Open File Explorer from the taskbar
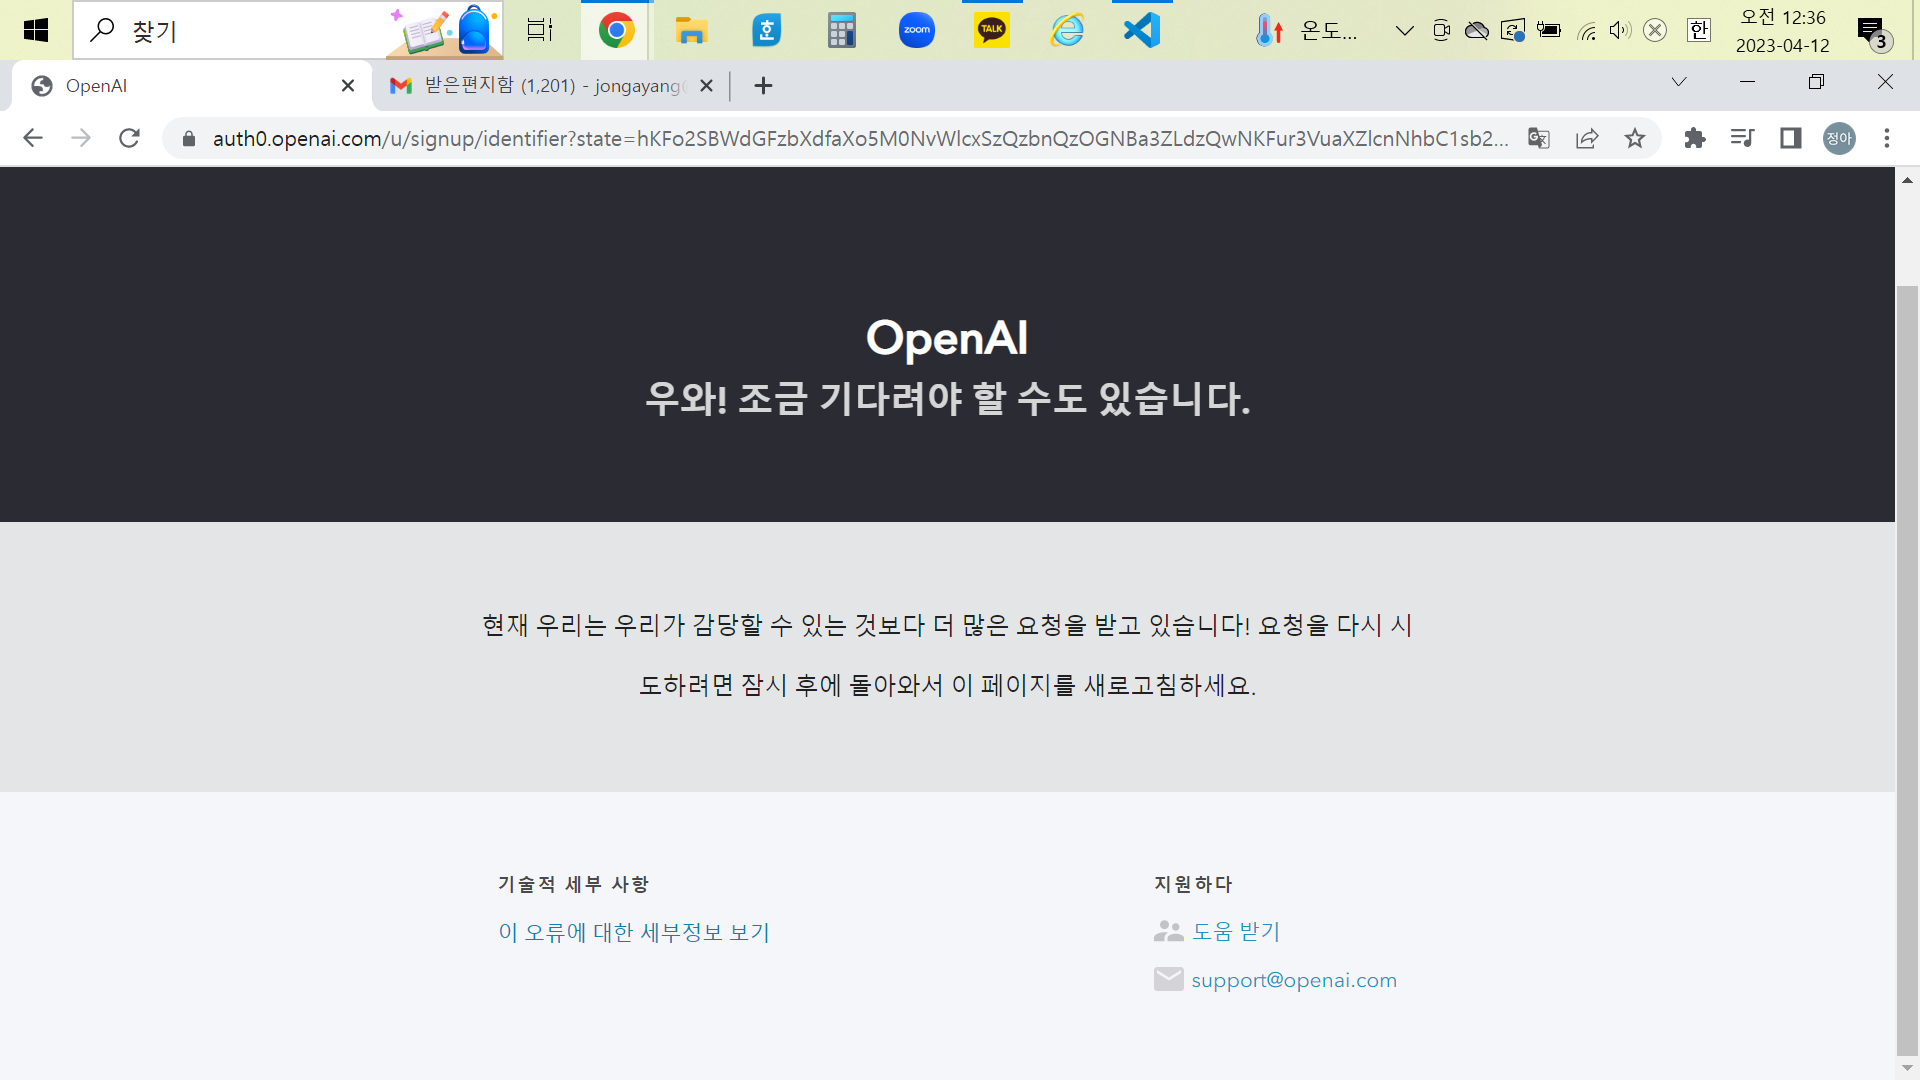 click(x=691, y=30)
